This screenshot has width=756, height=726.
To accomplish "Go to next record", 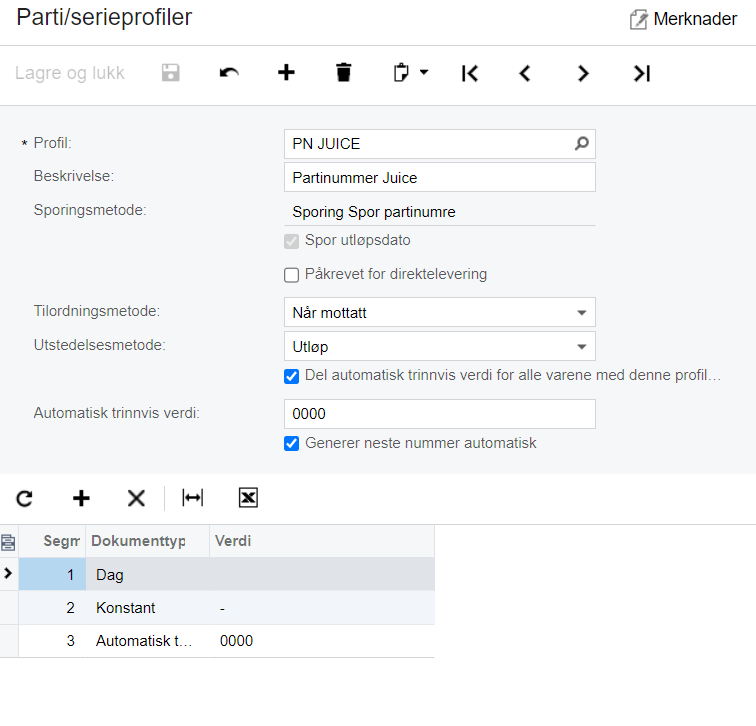I will pyautogui.click(x=583, y=73).
